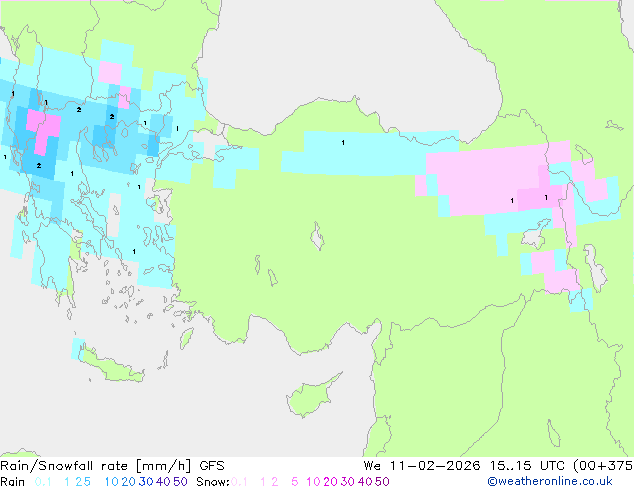Image resolution: width=634 pixels, height=490 pixels.
Task: Pick the Rain 1 legend color value
Action: click(67, 482)
